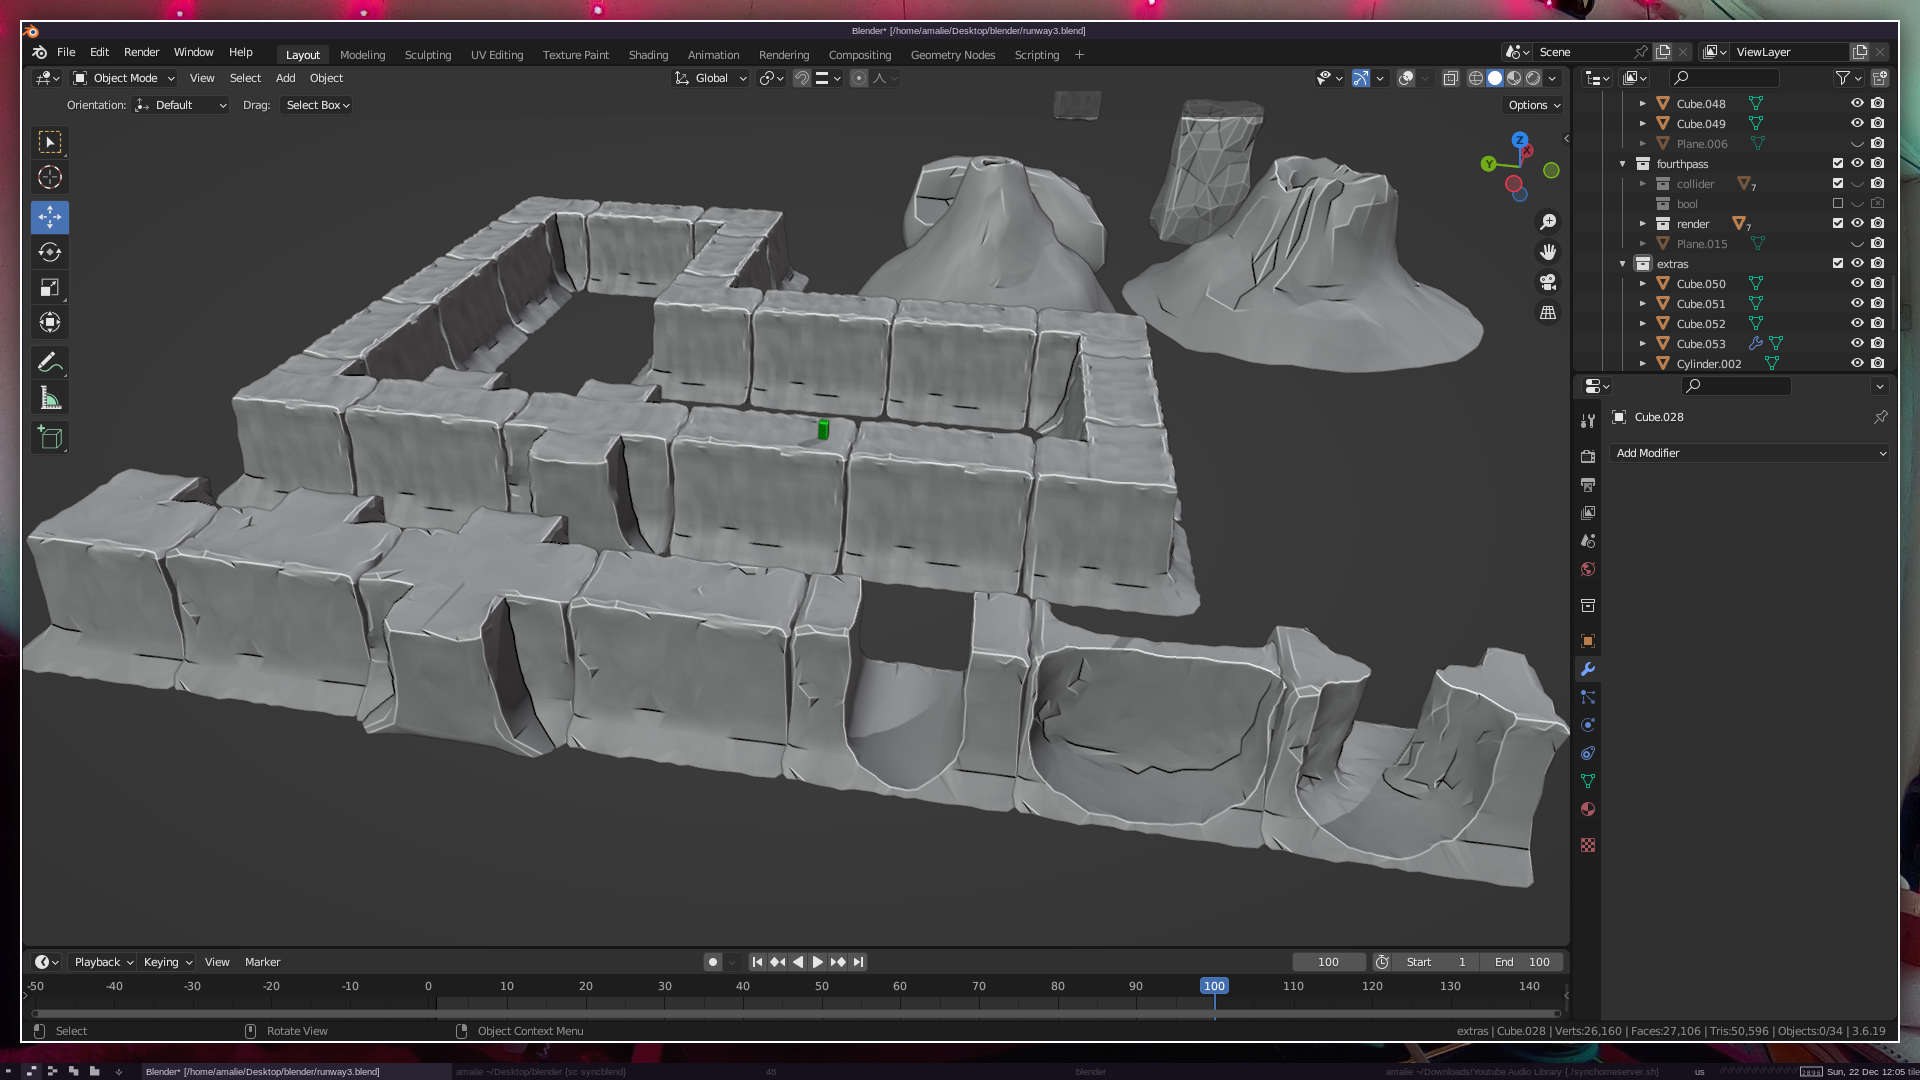Uncheck the fourthpass collection
The image size is (1920, 1080).
click(1838, 163)
